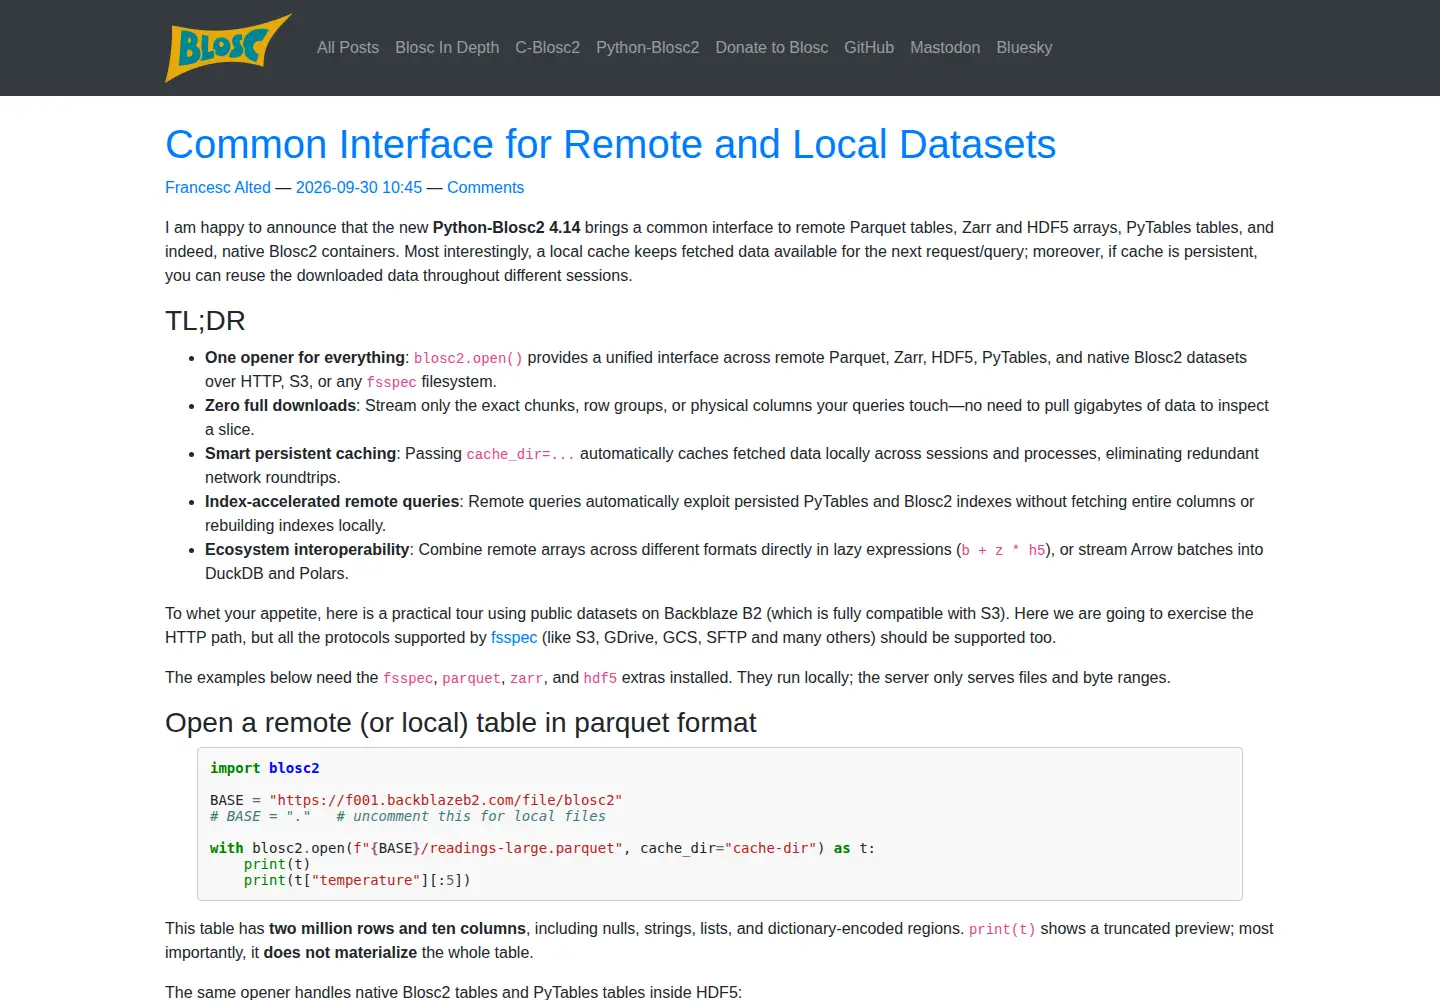Click the 'Open a remote (or local) table' heading
The width and height of the screenshot is (1440, 1000).
461,723
